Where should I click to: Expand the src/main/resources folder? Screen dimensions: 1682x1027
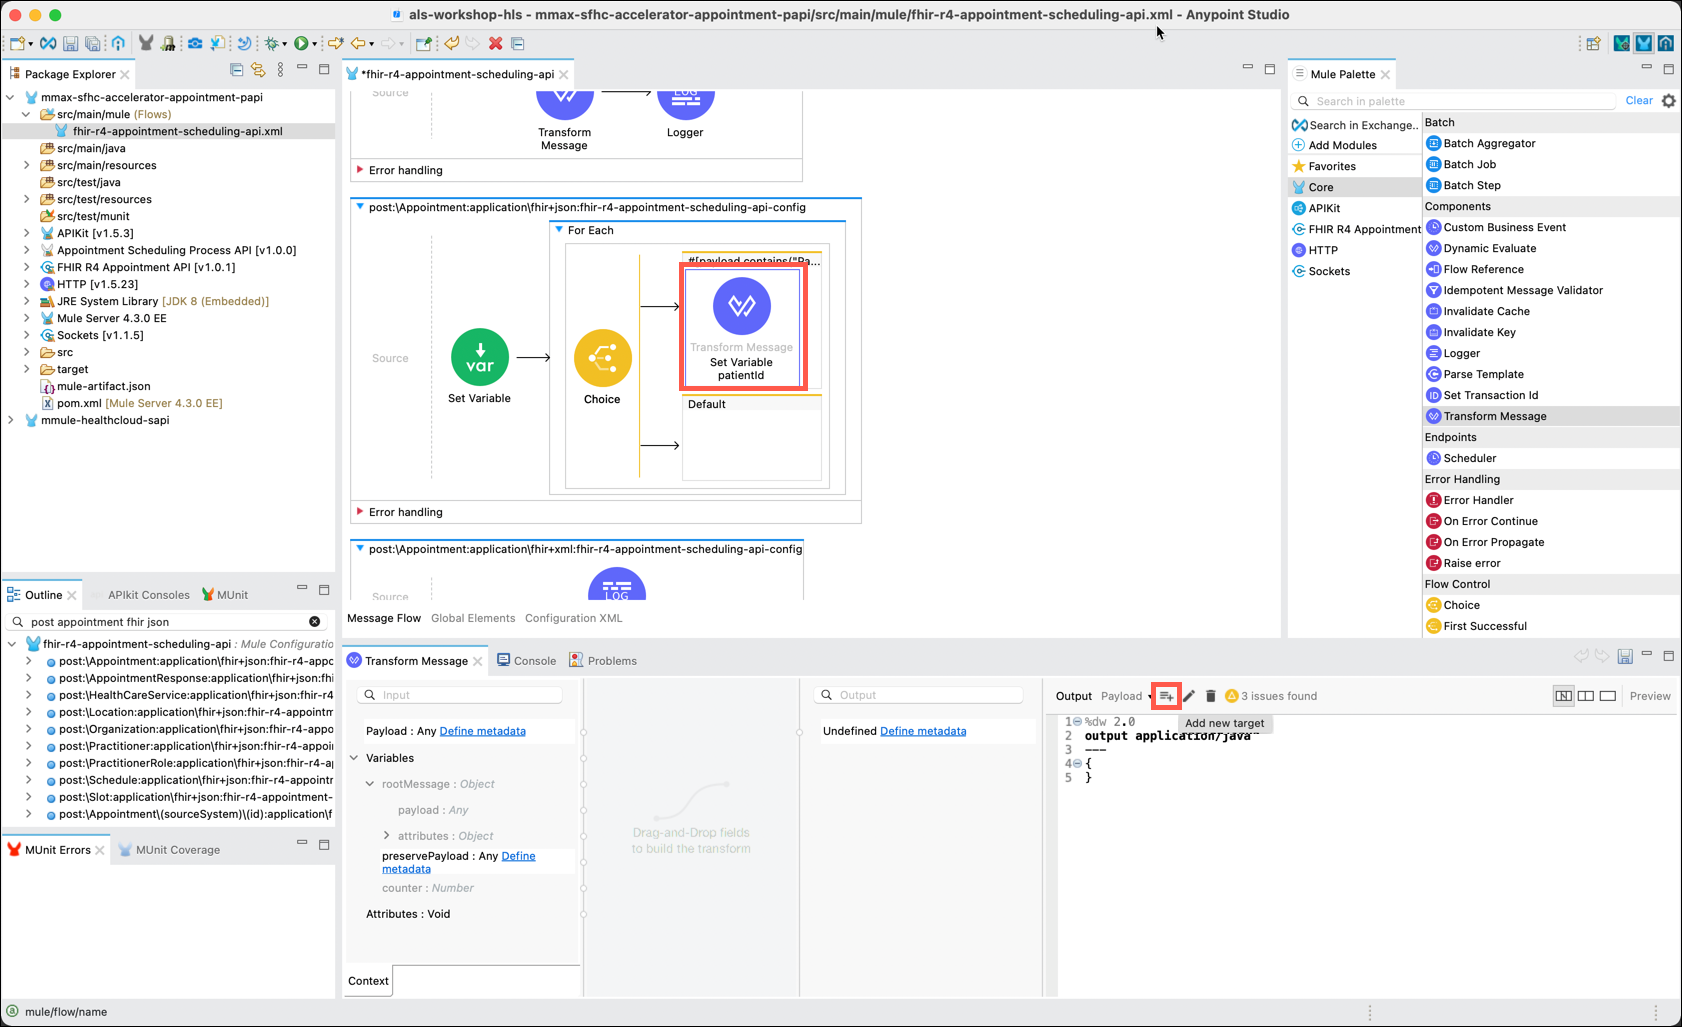tap(27, 165)
